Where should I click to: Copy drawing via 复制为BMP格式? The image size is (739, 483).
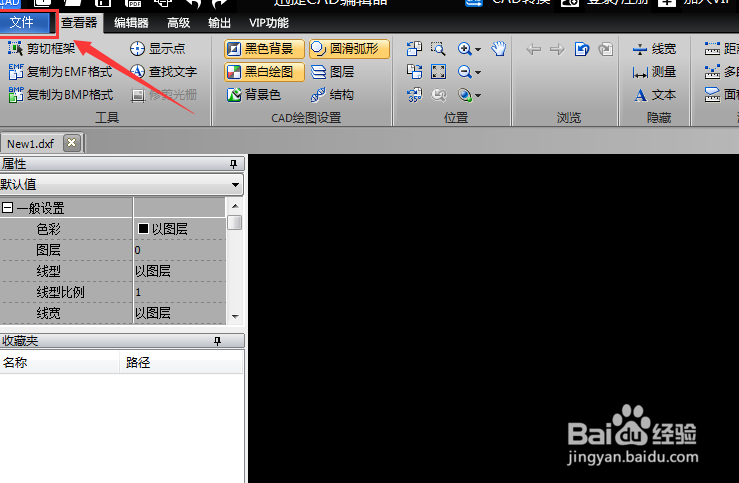click(x=61, y=95)
